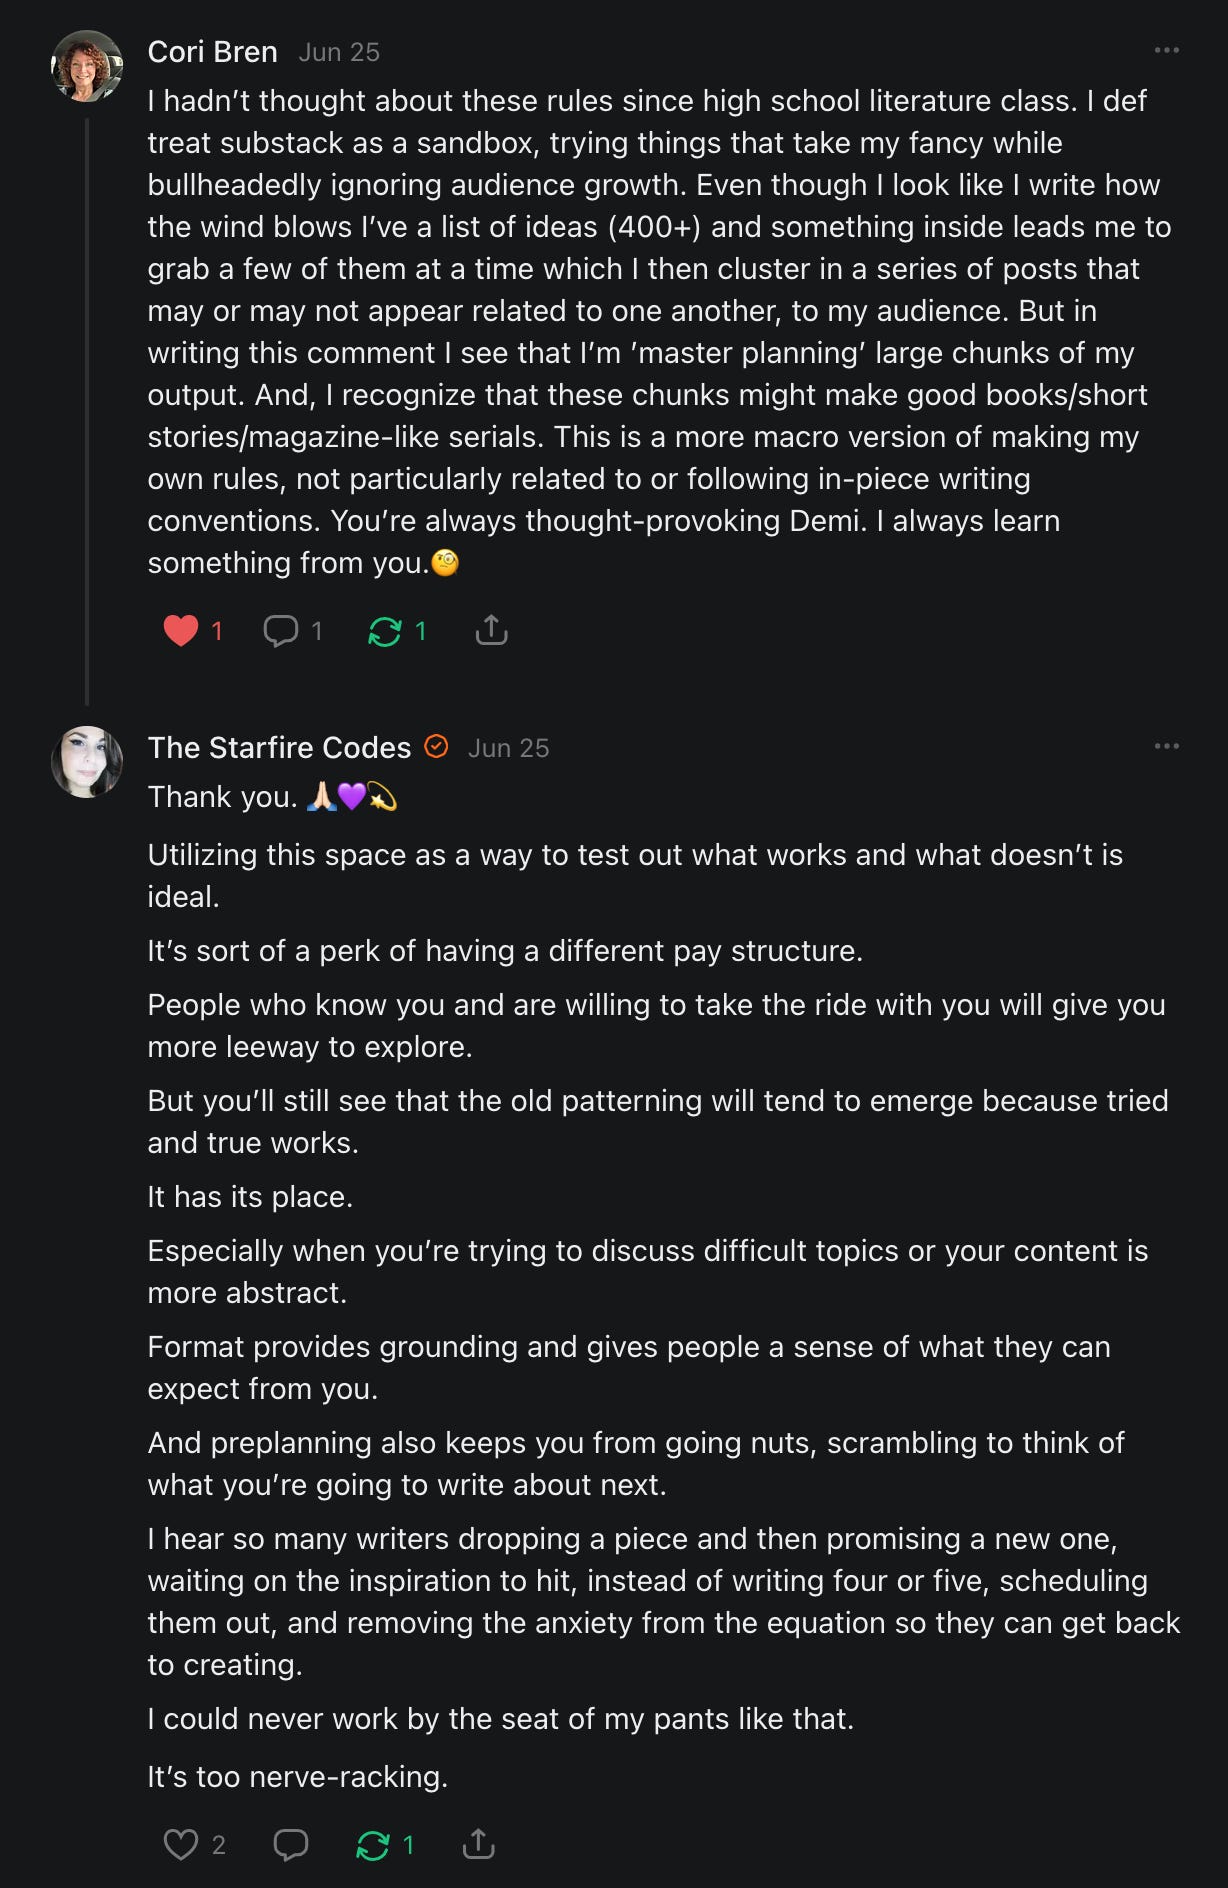Open more options menu for Starfire Codes reply

pyautogui.click(x=1166, y=746)
